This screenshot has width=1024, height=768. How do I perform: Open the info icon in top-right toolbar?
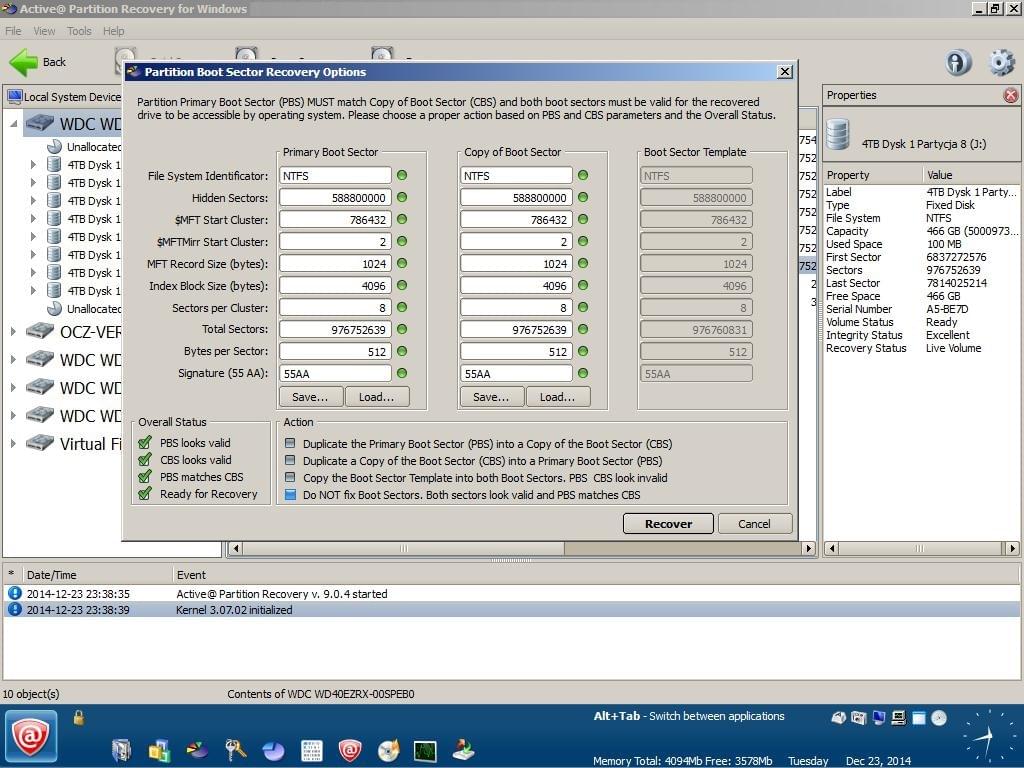tap(958, 63)
